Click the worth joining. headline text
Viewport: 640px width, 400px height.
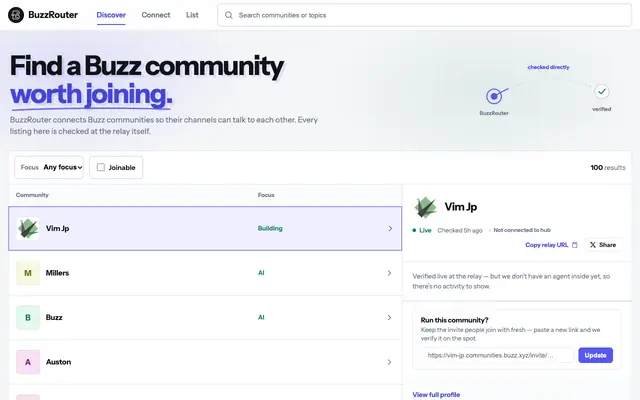[91, 94]
